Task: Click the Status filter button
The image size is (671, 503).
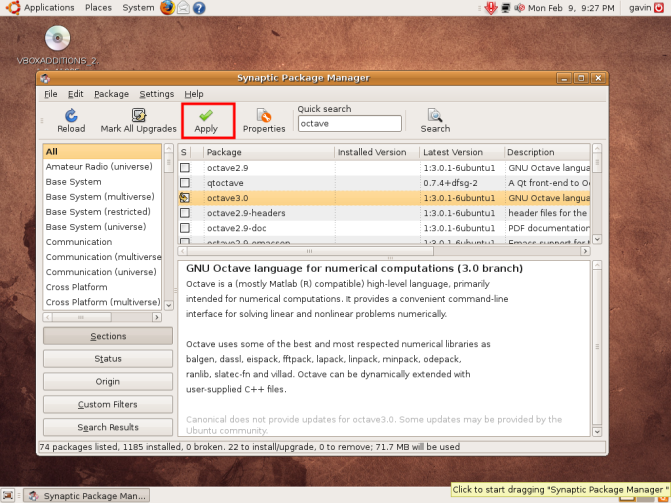Action: tap(108, 359)
